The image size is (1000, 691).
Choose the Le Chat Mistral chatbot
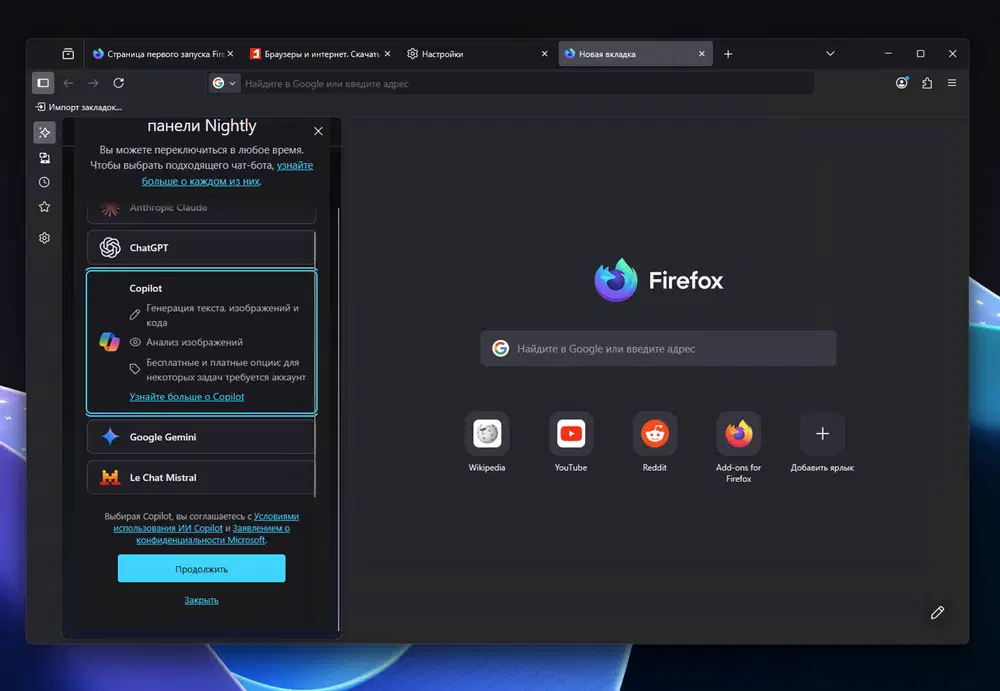point(201,477)
